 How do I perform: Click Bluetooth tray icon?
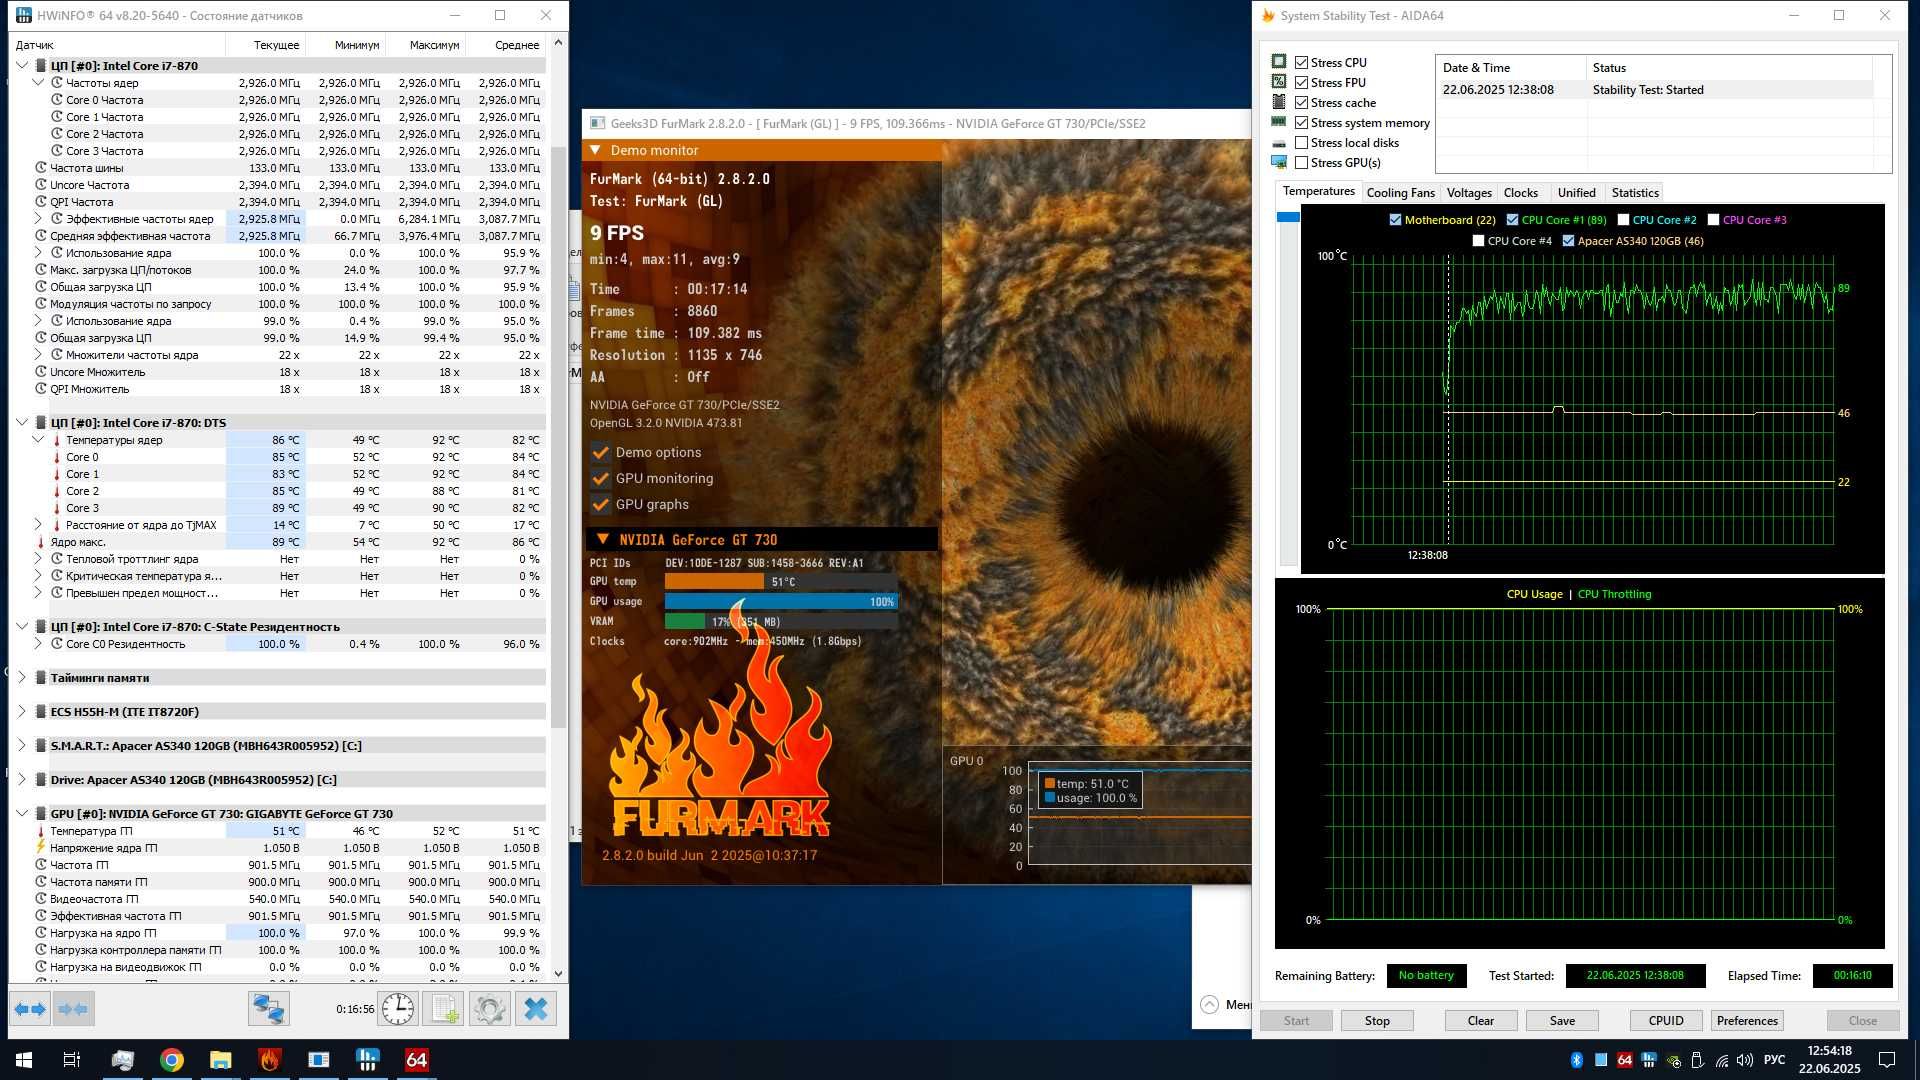[1577, 1060]
